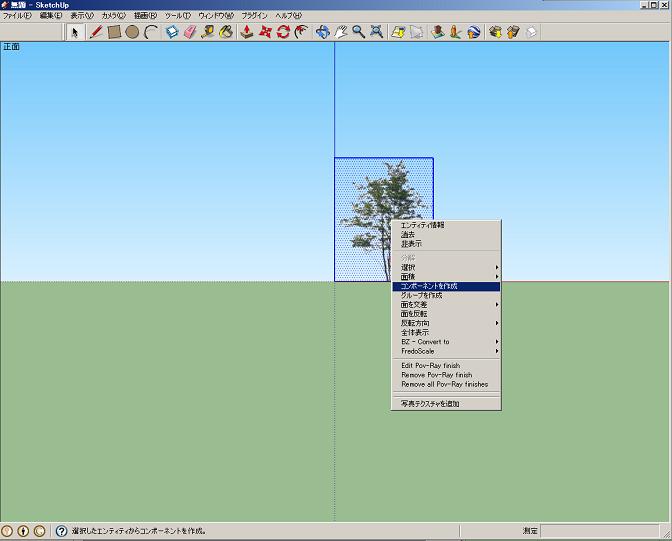Select the Arc tool
The width and height of the screenshot is (672, 541).
pos(151,32)
